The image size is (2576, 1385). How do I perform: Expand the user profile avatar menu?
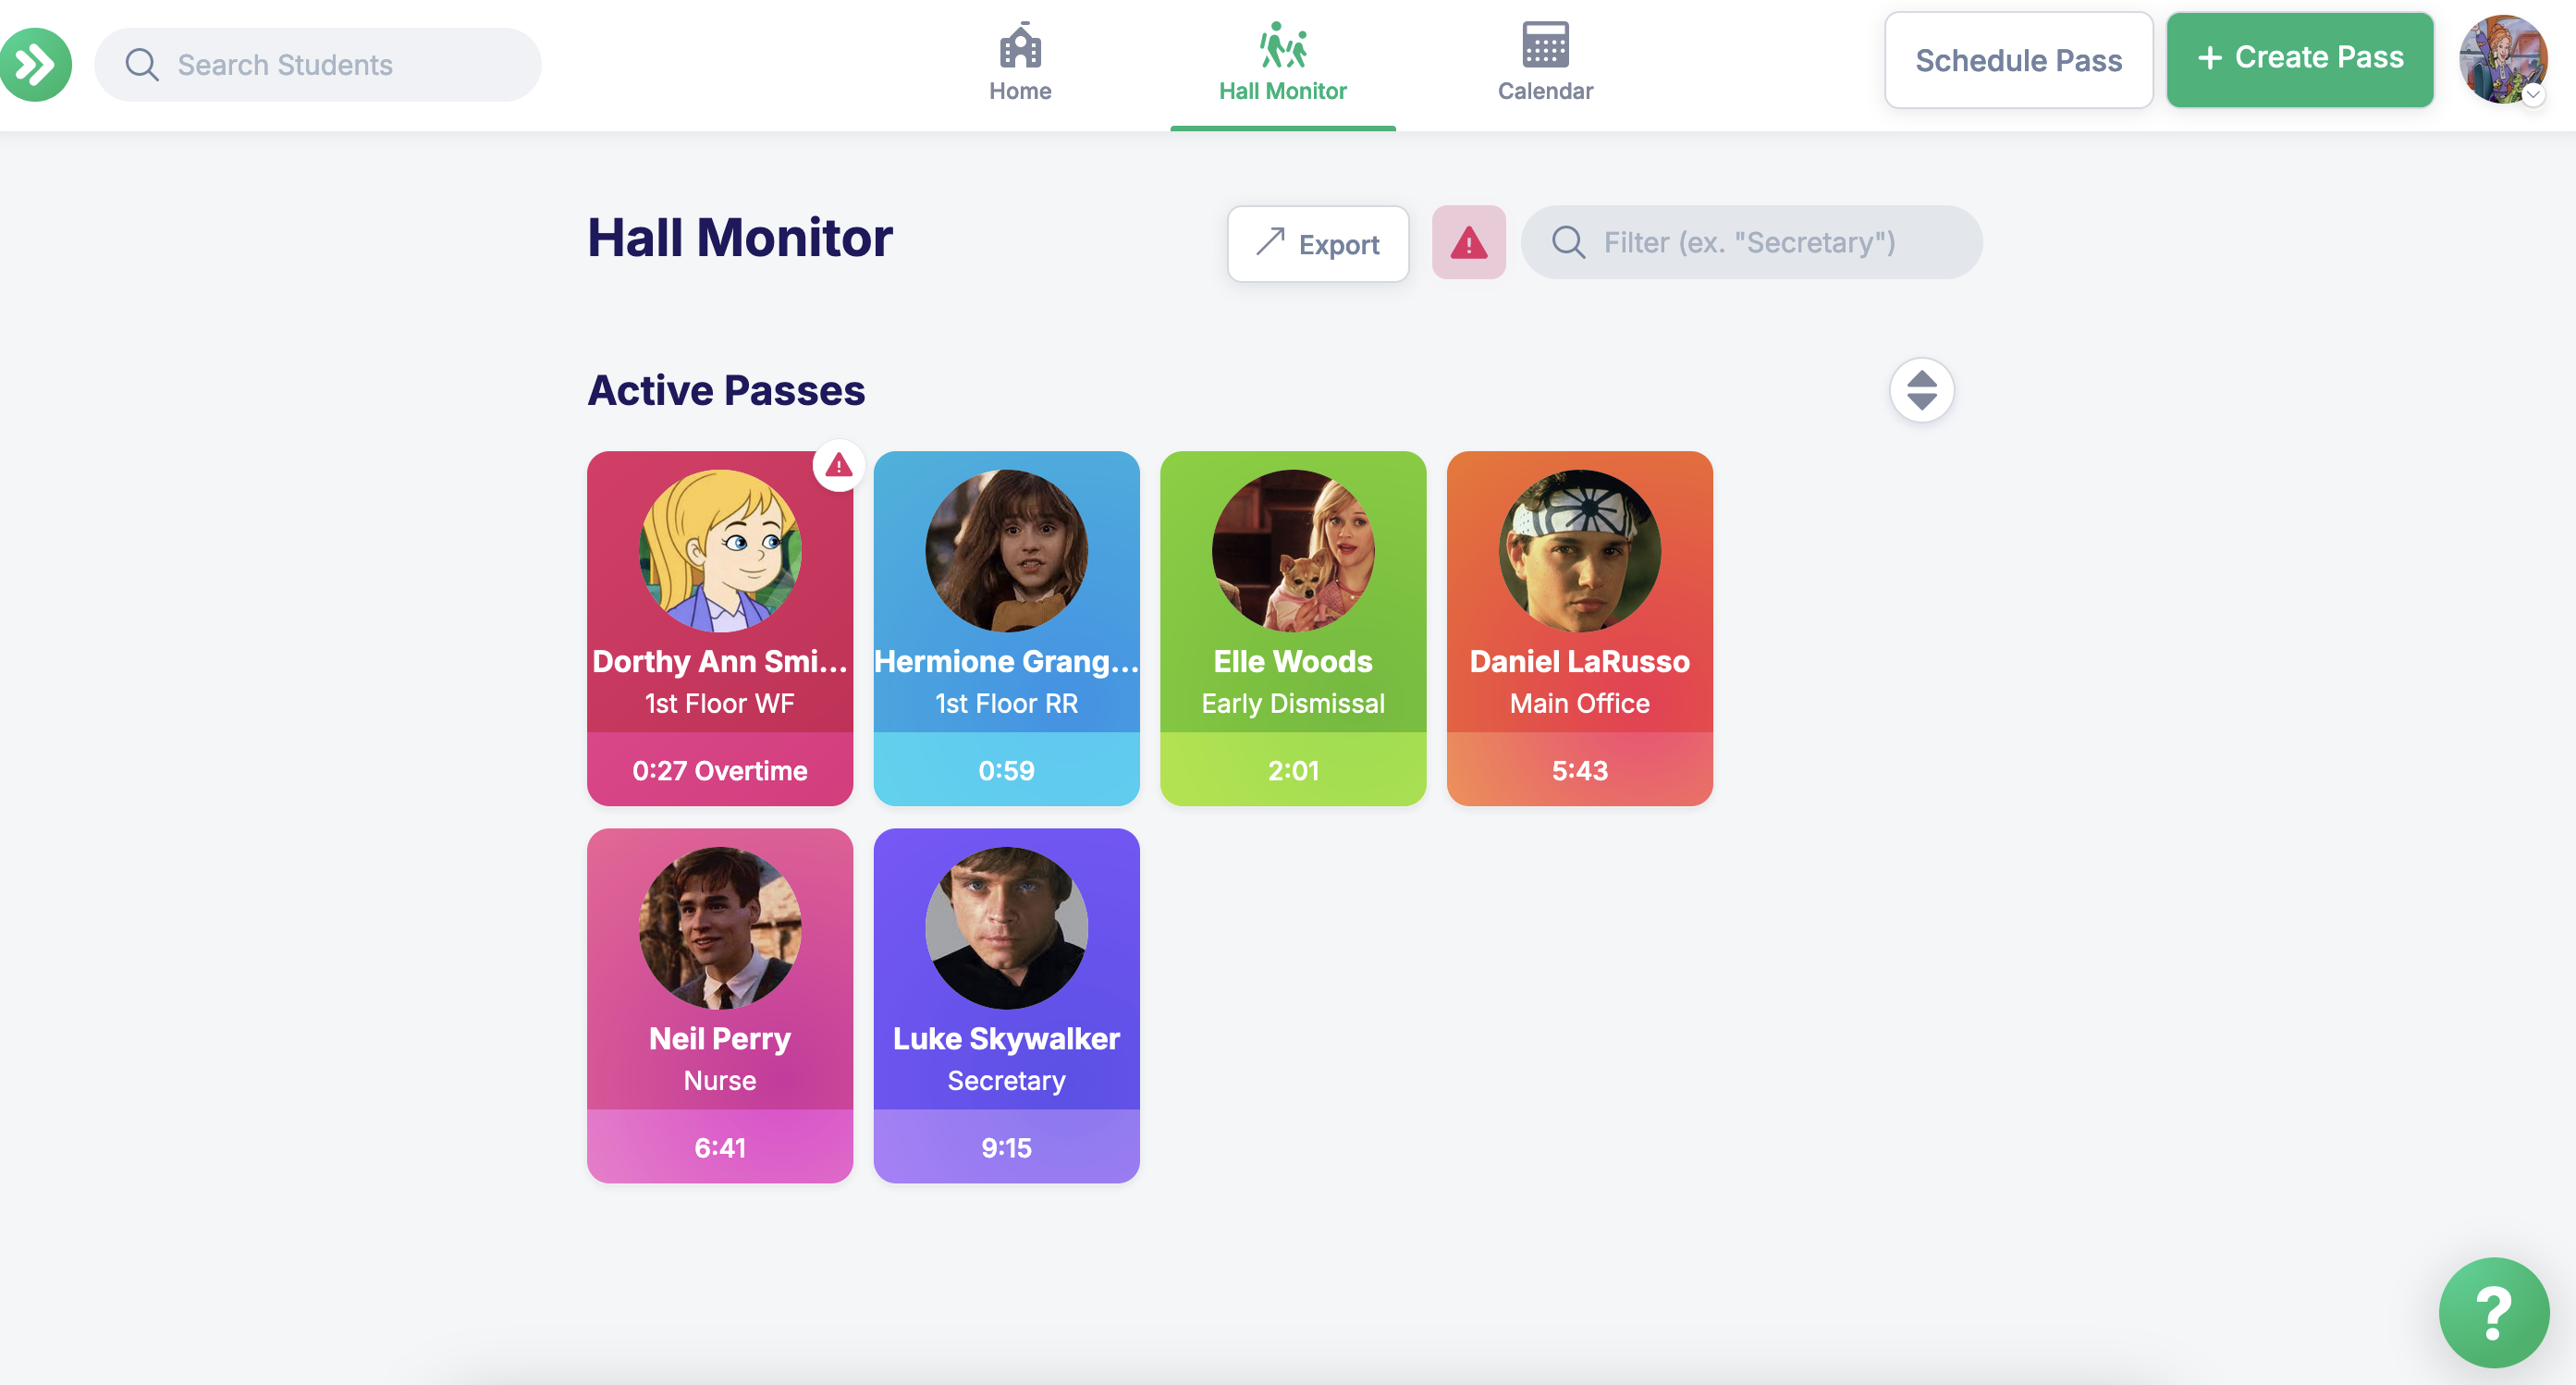(x=2503, y=60)
